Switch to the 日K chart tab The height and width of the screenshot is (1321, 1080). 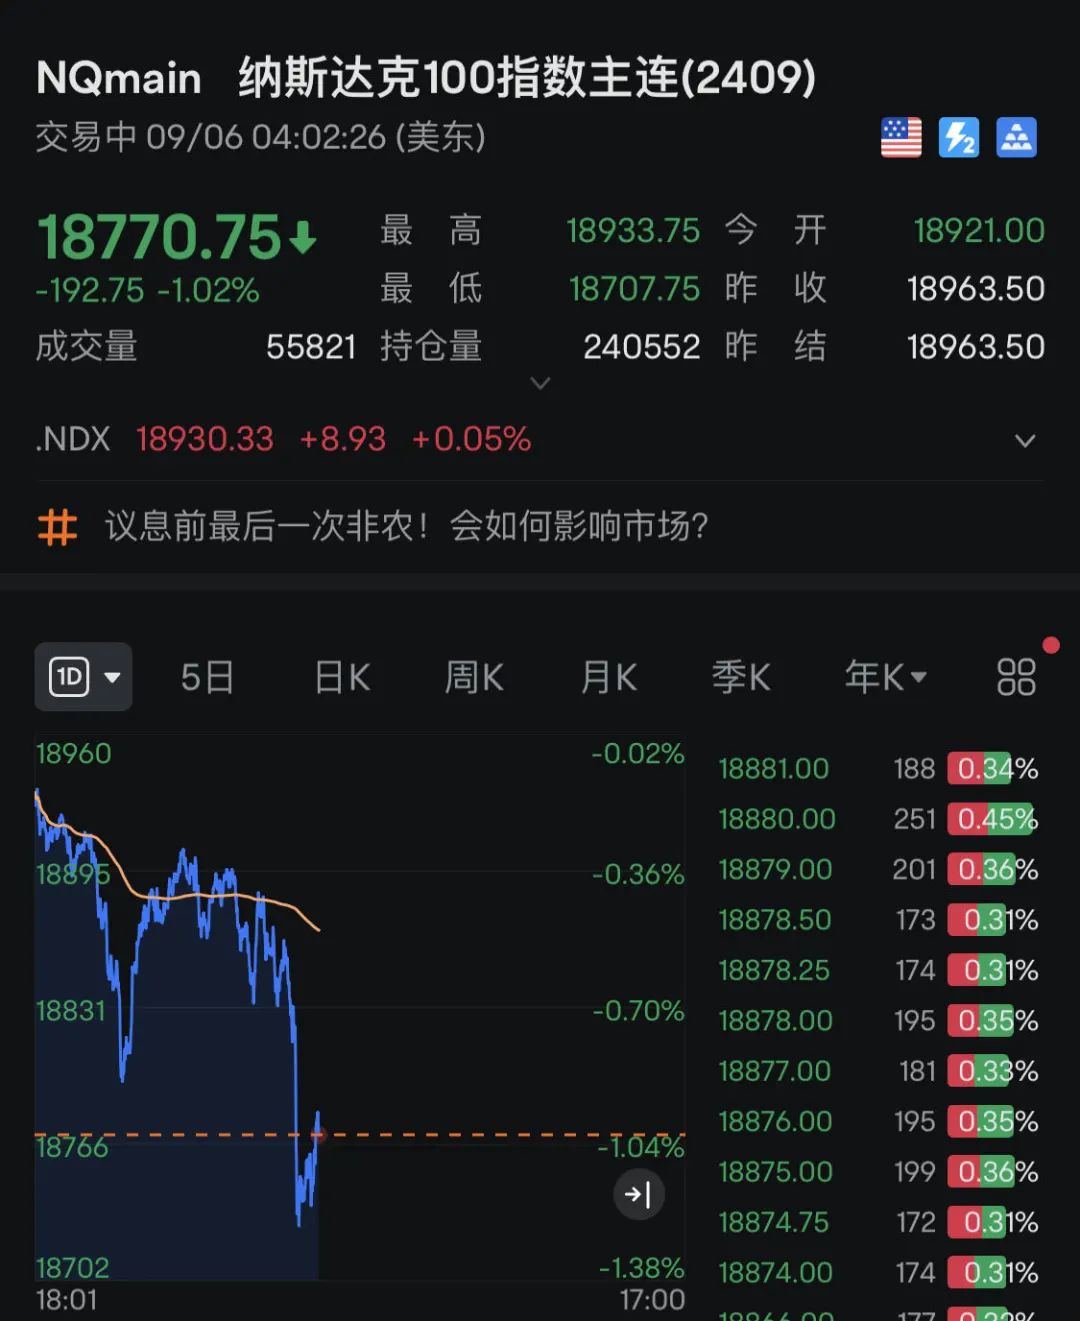click(342, 677)
